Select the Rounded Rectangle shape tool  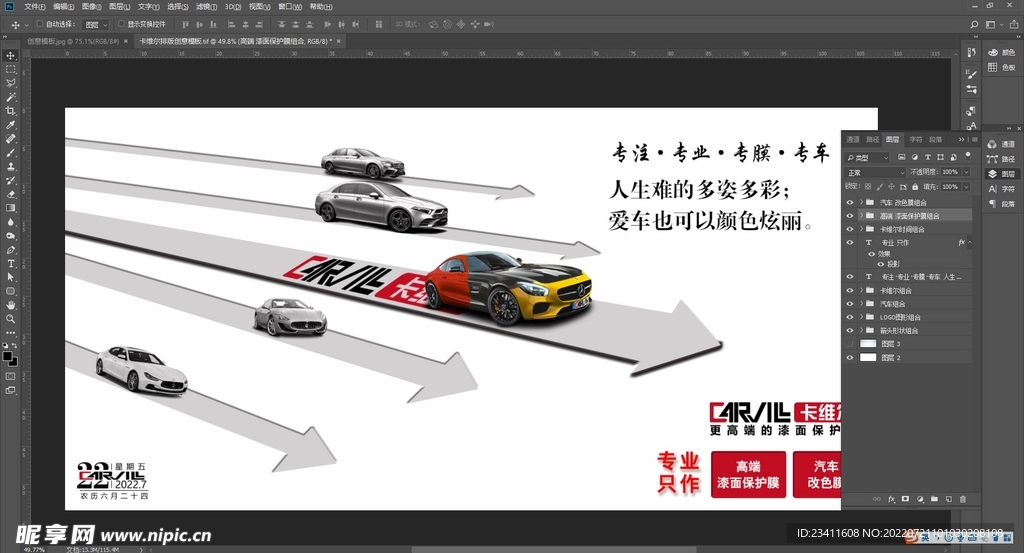pyautogui.click(x=10, y=291)
